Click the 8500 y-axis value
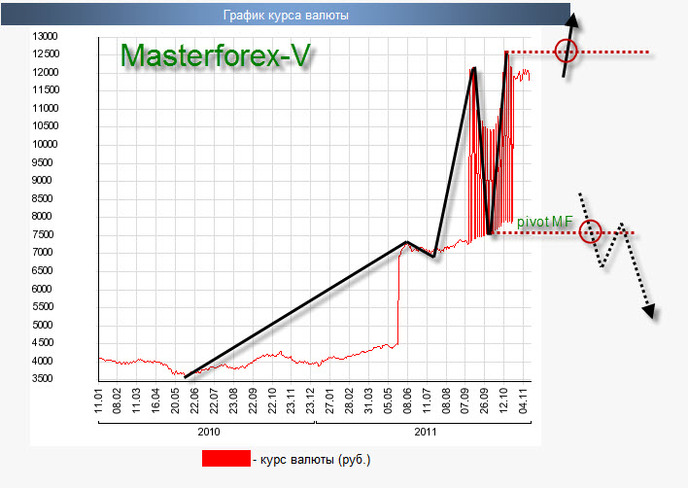 tap(42, 198)
